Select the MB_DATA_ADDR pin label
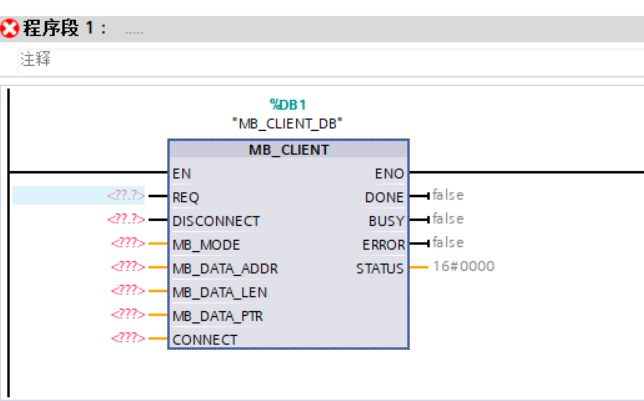 tap(225, 269)
